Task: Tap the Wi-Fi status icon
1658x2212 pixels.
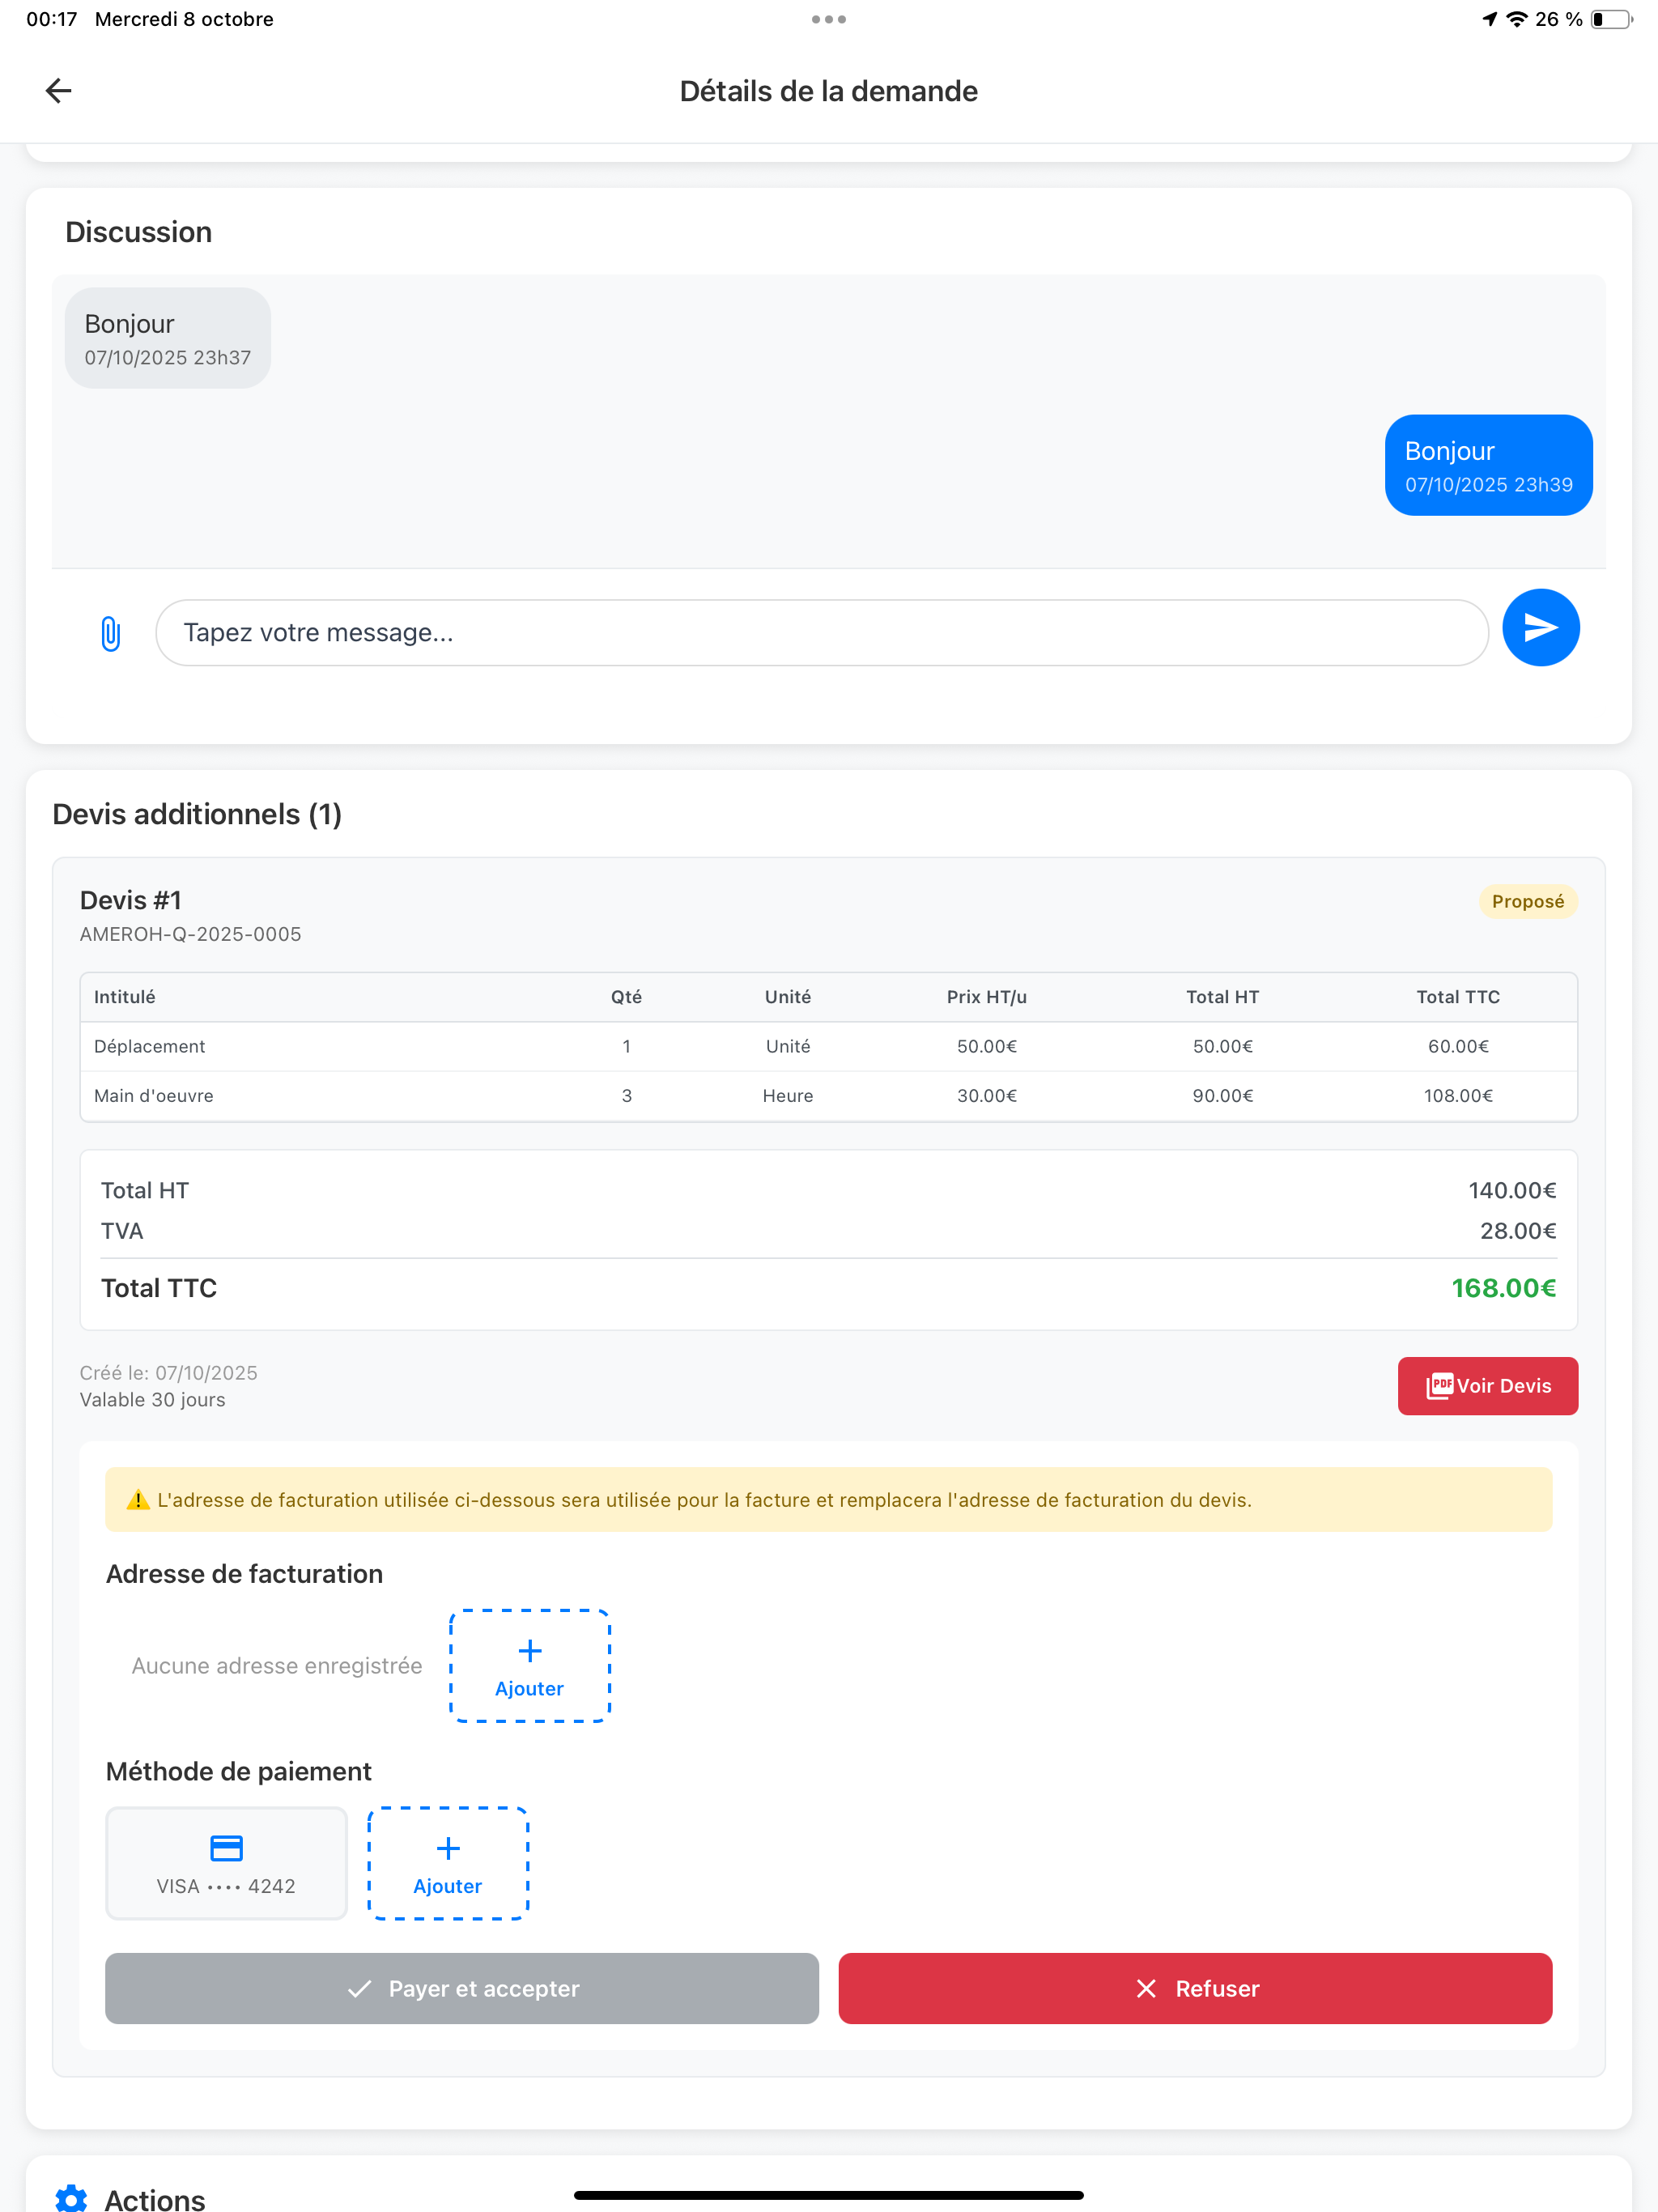Action: (x=1517, y=19)
